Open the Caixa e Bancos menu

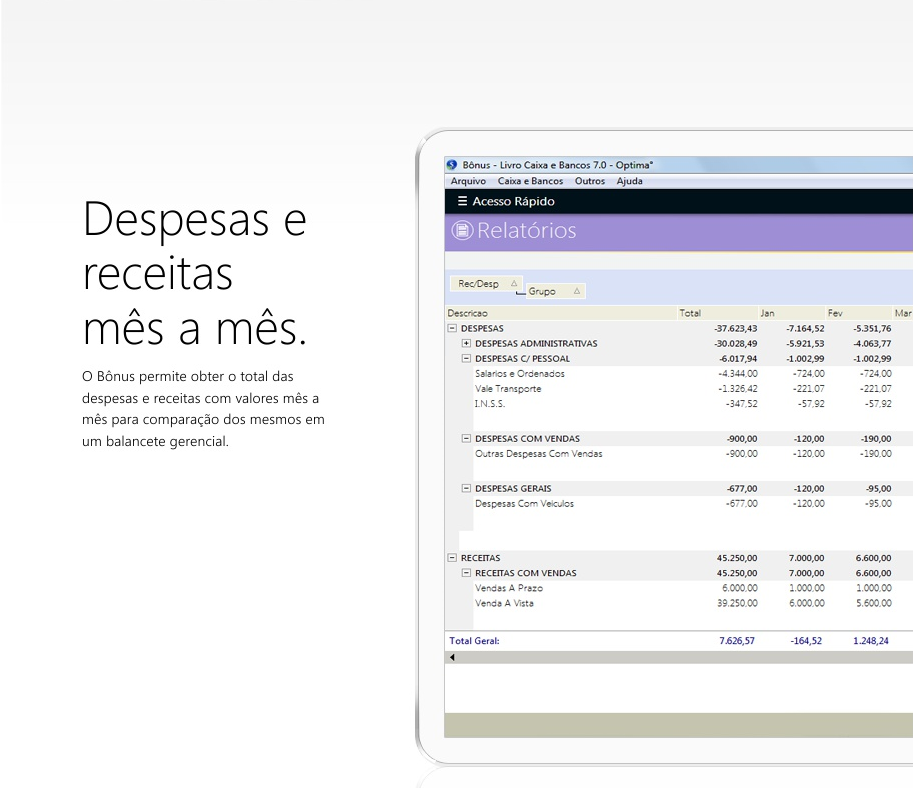tap(530, 181)
